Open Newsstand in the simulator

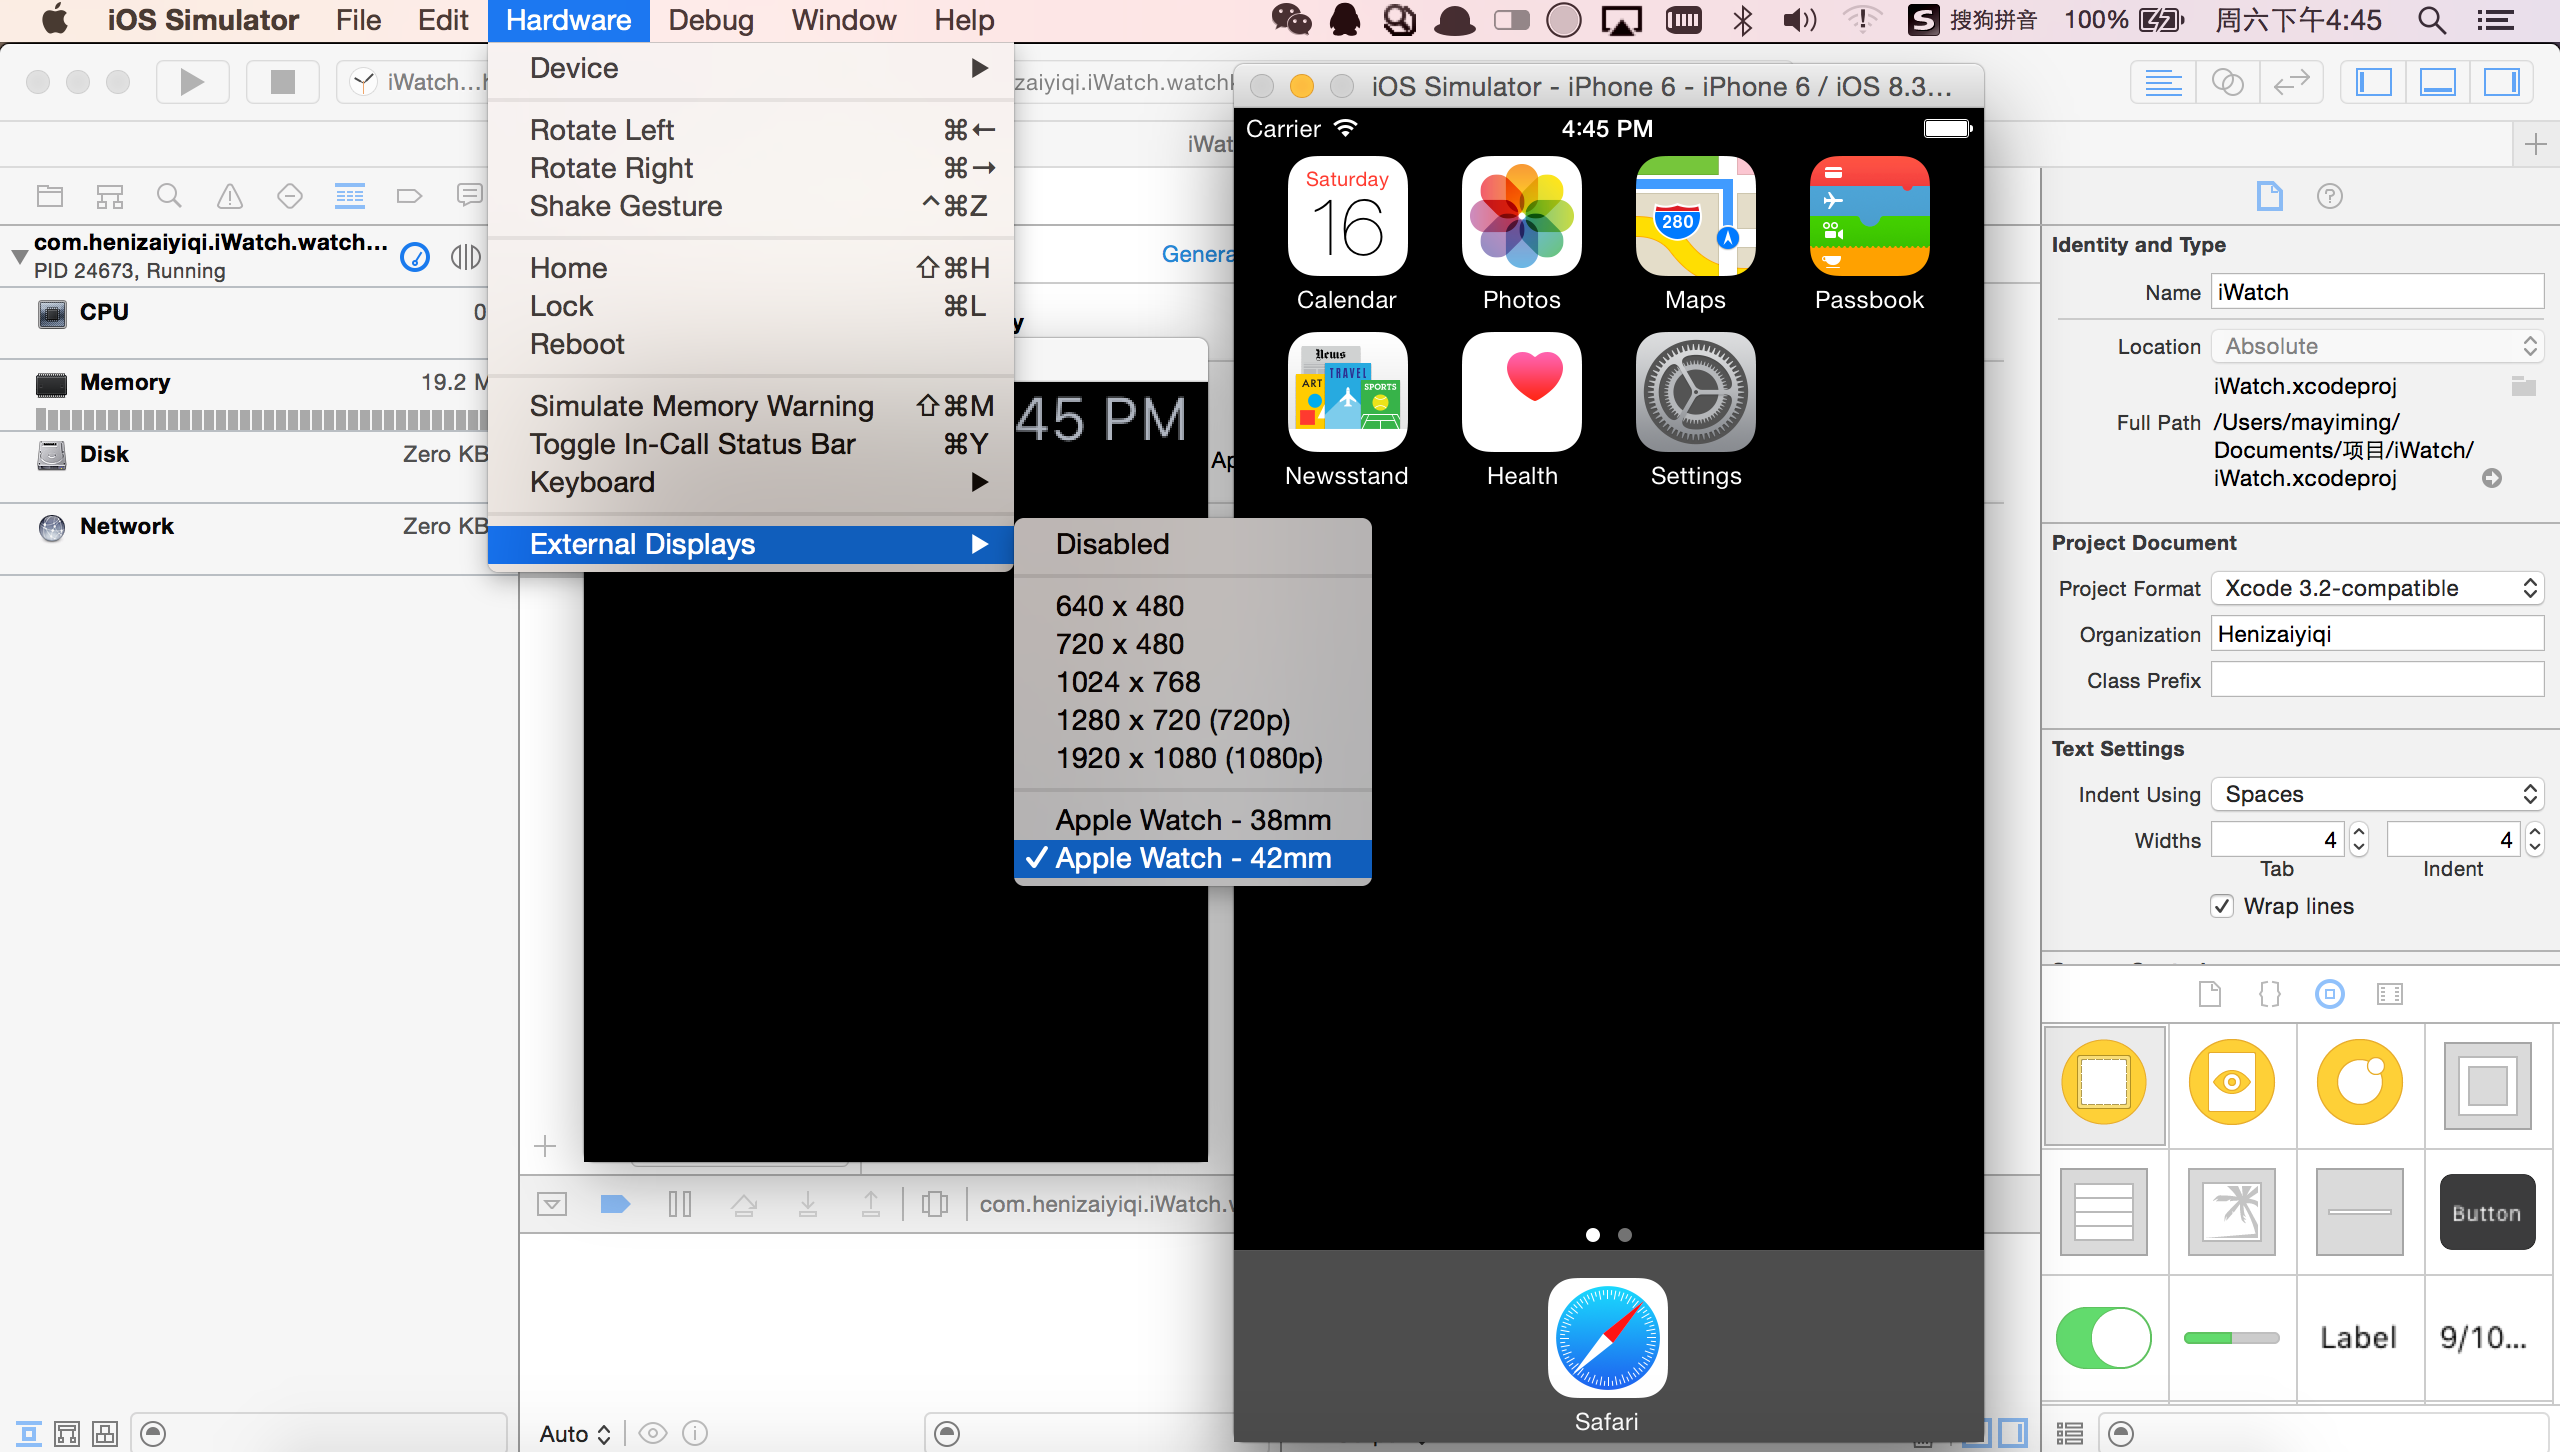coord(1347,392)
